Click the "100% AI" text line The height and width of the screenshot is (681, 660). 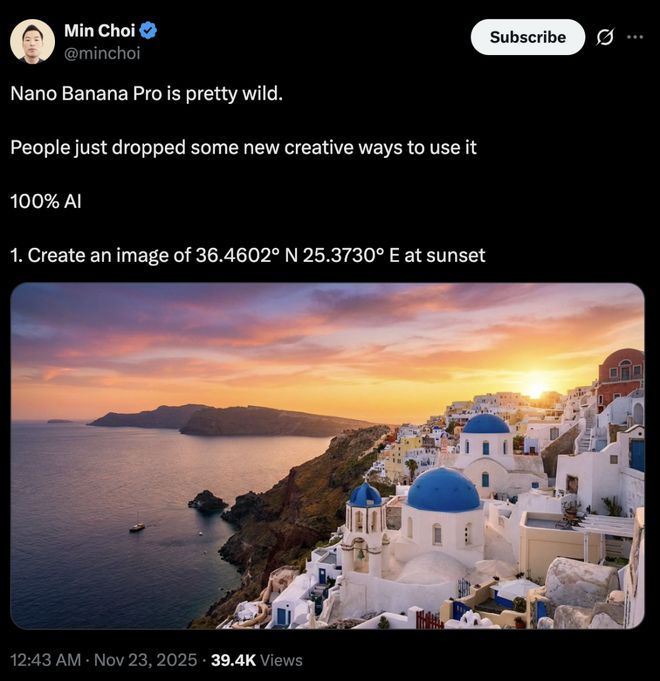(x=46, y=201)
